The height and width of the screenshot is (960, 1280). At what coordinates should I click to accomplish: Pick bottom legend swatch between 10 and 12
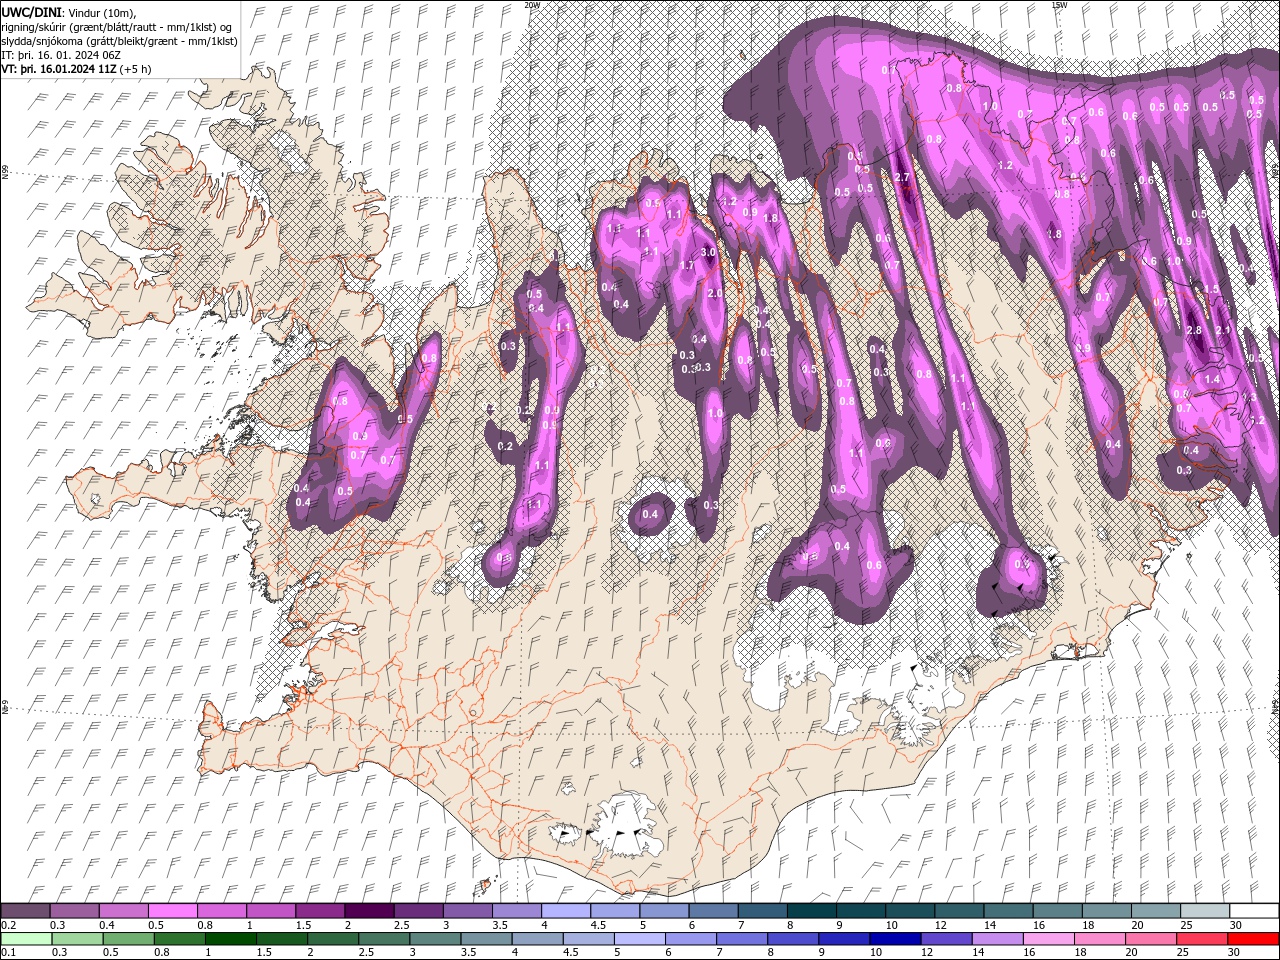point(897,938)
